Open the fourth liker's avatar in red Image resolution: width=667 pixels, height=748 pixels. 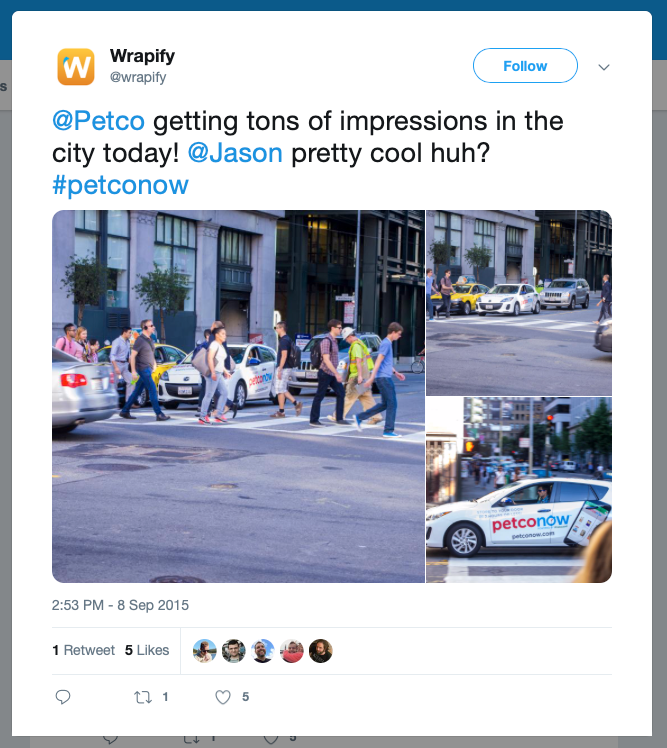(292, 651)
